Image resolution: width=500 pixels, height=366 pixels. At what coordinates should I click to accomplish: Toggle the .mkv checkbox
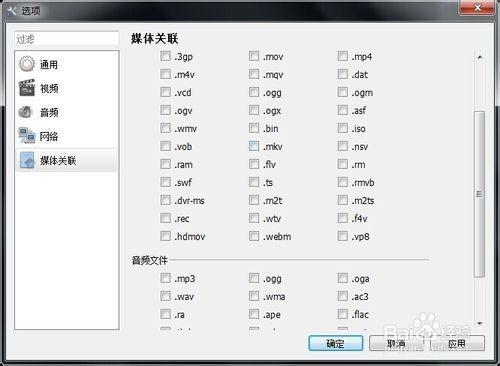click(254, 146)
